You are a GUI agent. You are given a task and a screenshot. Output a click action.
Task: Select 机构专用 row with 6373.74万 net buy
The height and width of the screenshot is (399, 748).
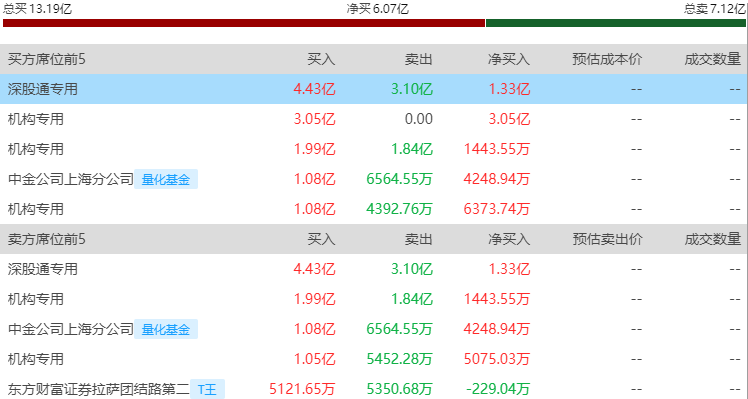tap(374, 209)
